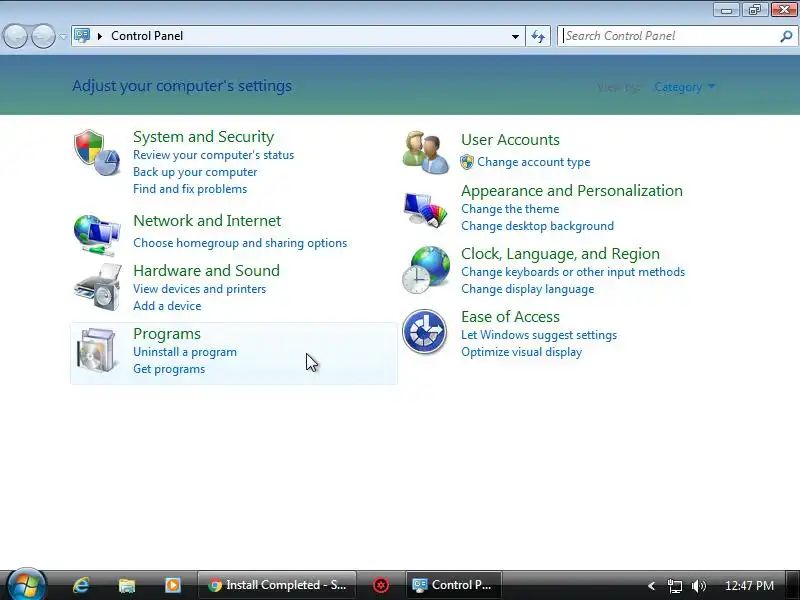Screen dimensions: 800x600
Task: Click View devices and printers
Action: pyautogui.click(x=199, y=289)
